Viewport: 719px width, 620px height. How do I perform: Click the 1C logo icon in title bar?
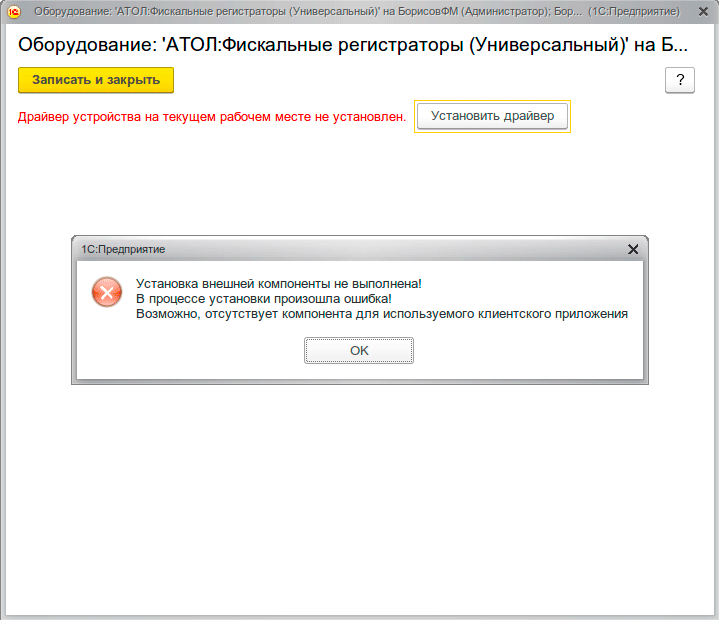14,12
